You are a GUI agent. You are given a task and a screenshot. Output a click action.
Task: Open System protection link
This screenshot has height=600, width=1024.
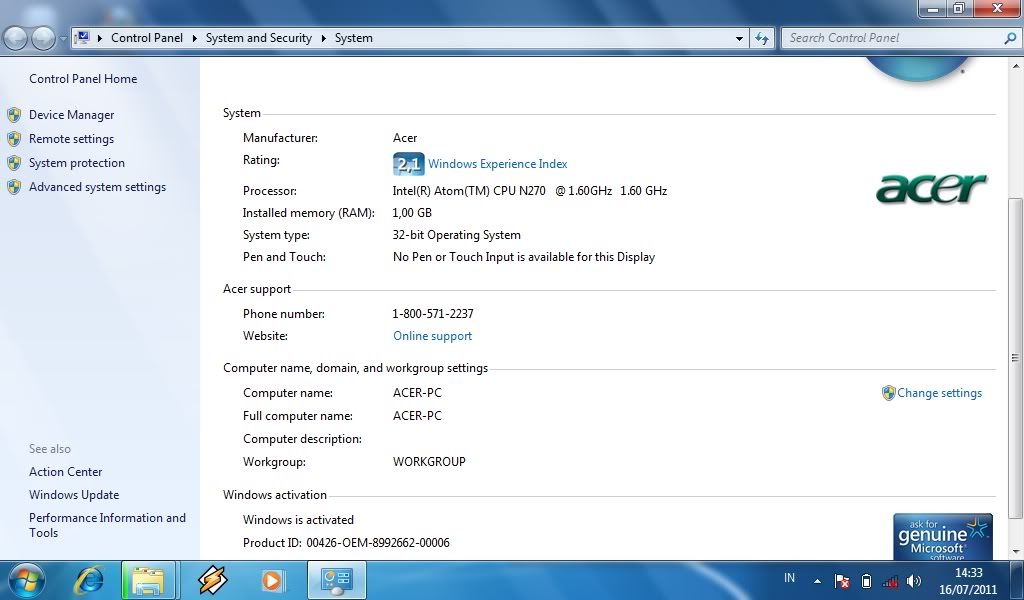(76, 163)
